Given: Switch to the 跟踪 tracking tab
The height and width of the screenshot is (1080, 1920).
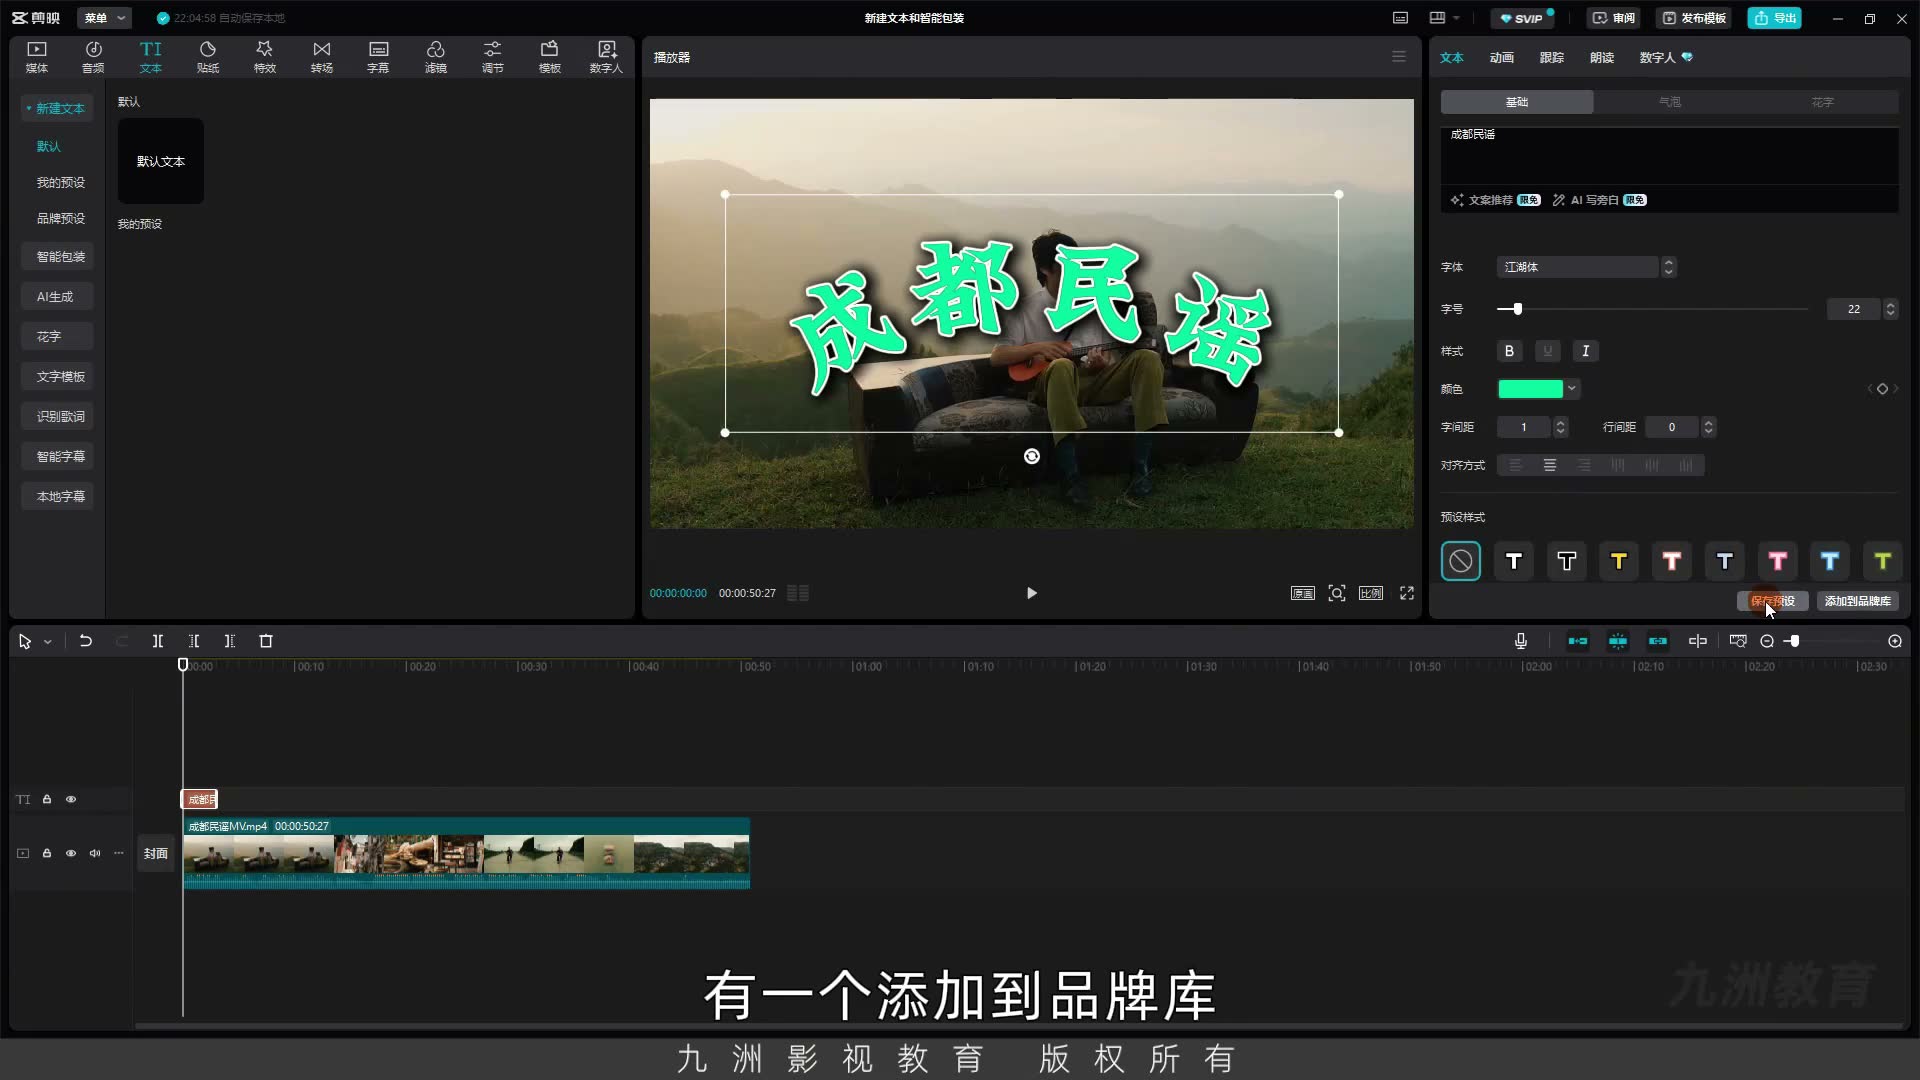Looking at the screenshot, I should click(x=1552, y=57).
